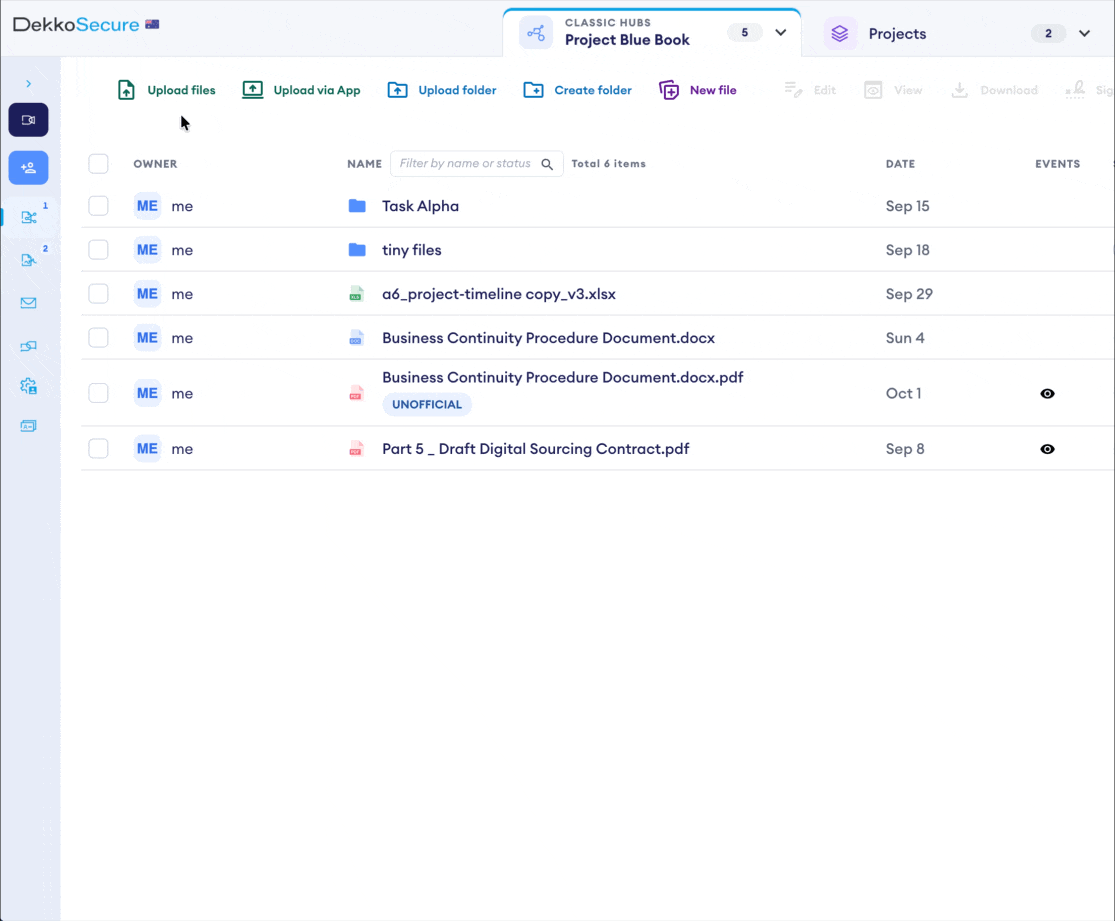Viewport: 1115px width, 921px height.
Task: Click the Download toolbar item
Action: [x=994, y=90]
